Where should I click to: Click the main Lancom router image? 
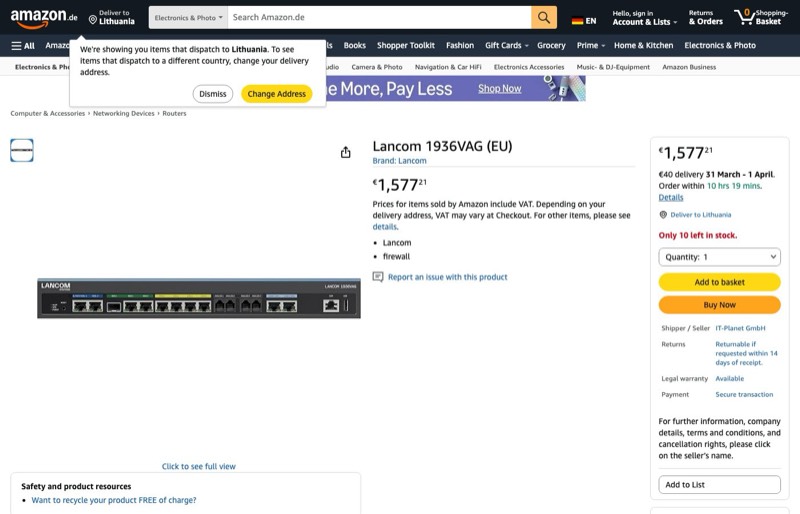coord(198,299)
